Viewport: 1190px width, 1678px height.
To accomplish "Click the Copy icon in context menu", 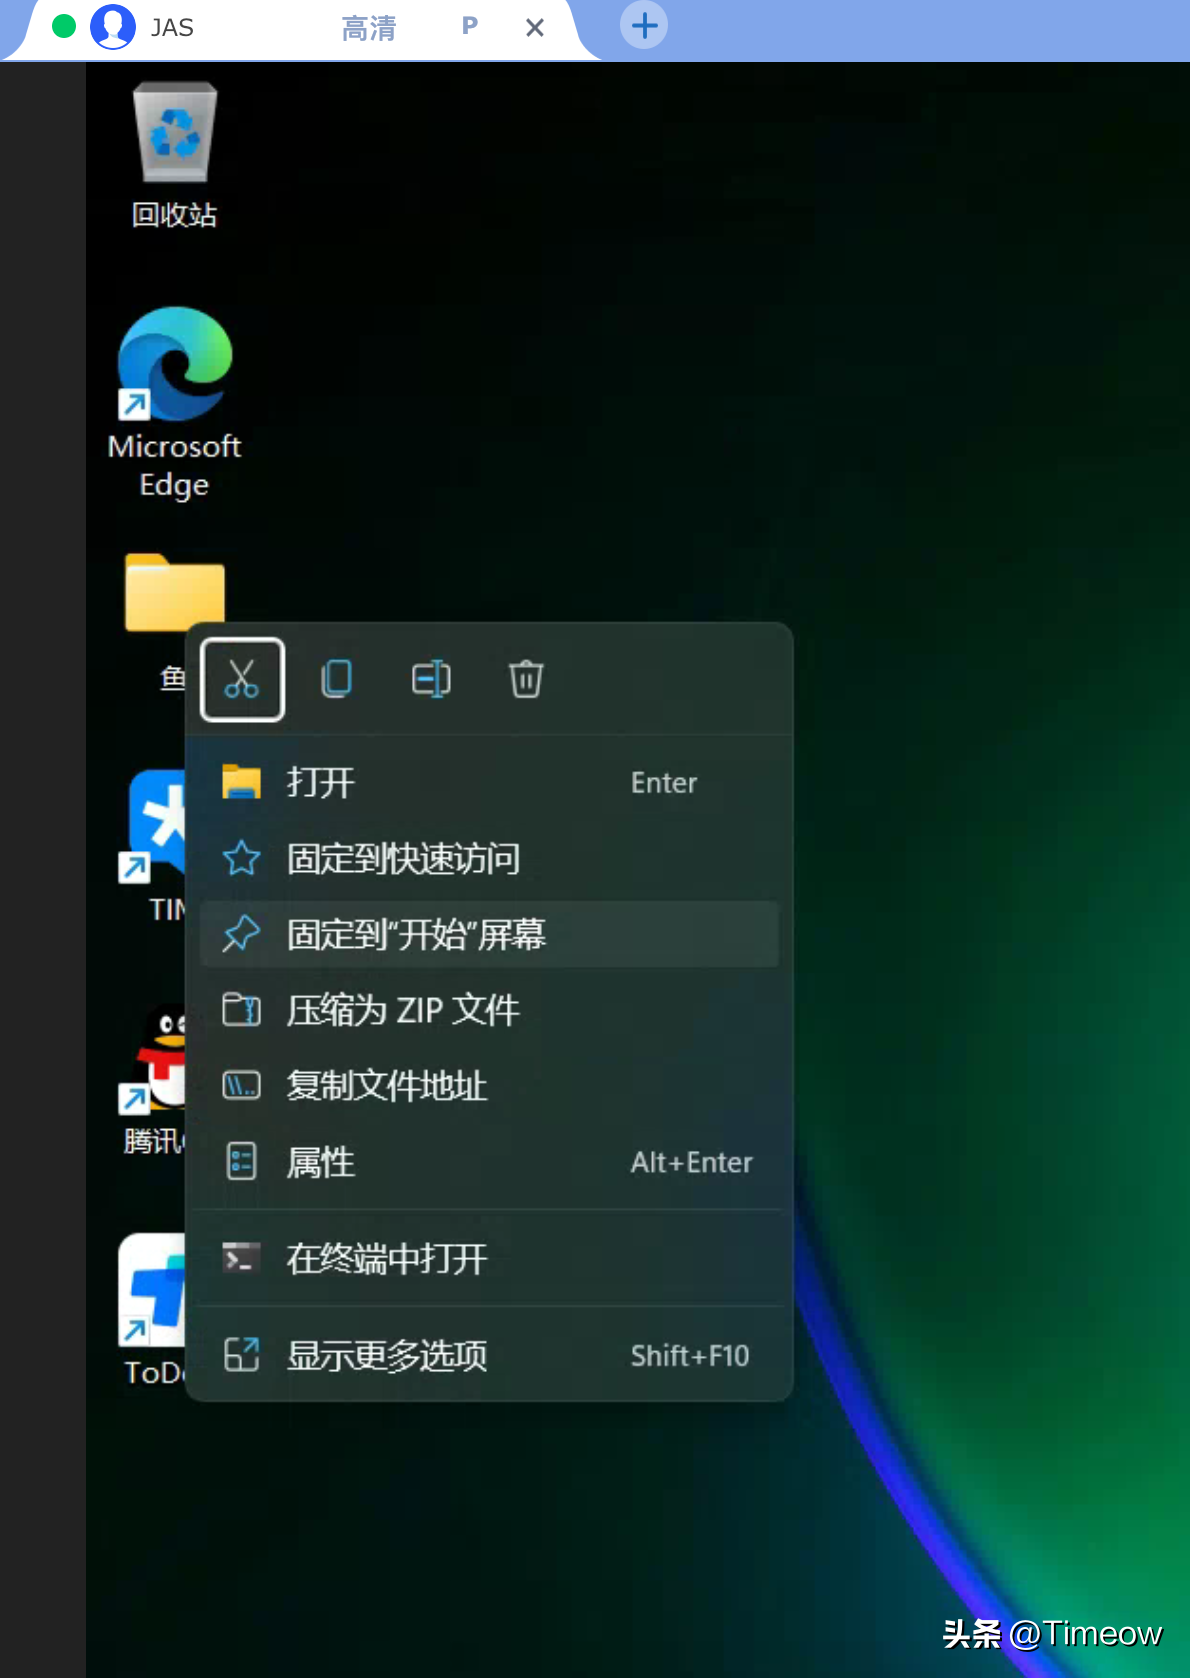I will pyautogui.click(x=337, y=679).
